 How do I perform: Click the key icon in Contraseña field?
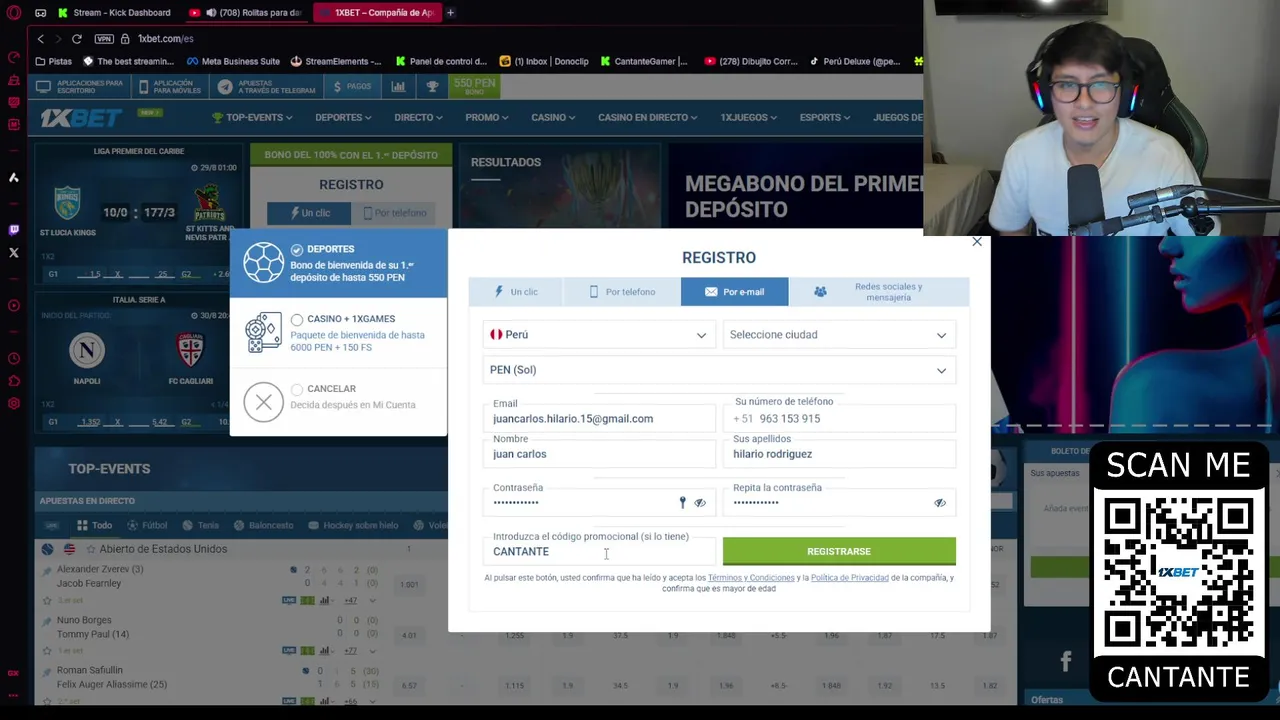[683, 503]
